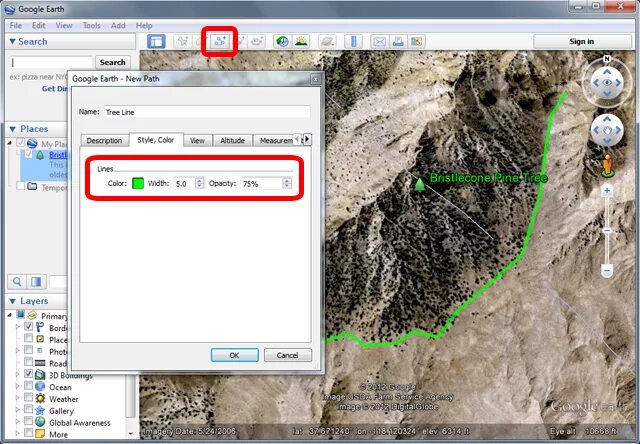
Task: Click the Weather layer sun icon
Action: tap(40, 398)
